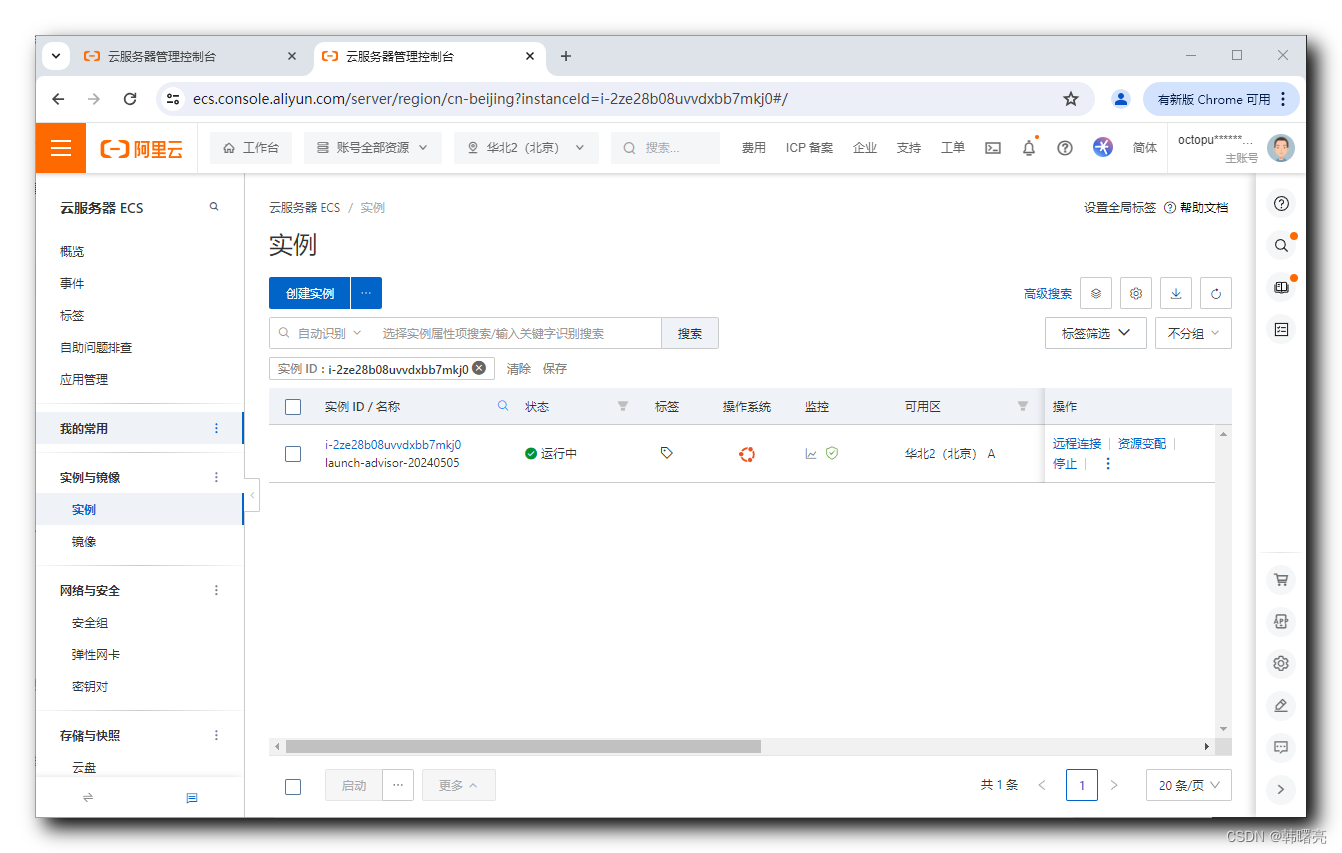Click the 远程连接 link
Screen dimensions: 1342x853
point(1076,443)
